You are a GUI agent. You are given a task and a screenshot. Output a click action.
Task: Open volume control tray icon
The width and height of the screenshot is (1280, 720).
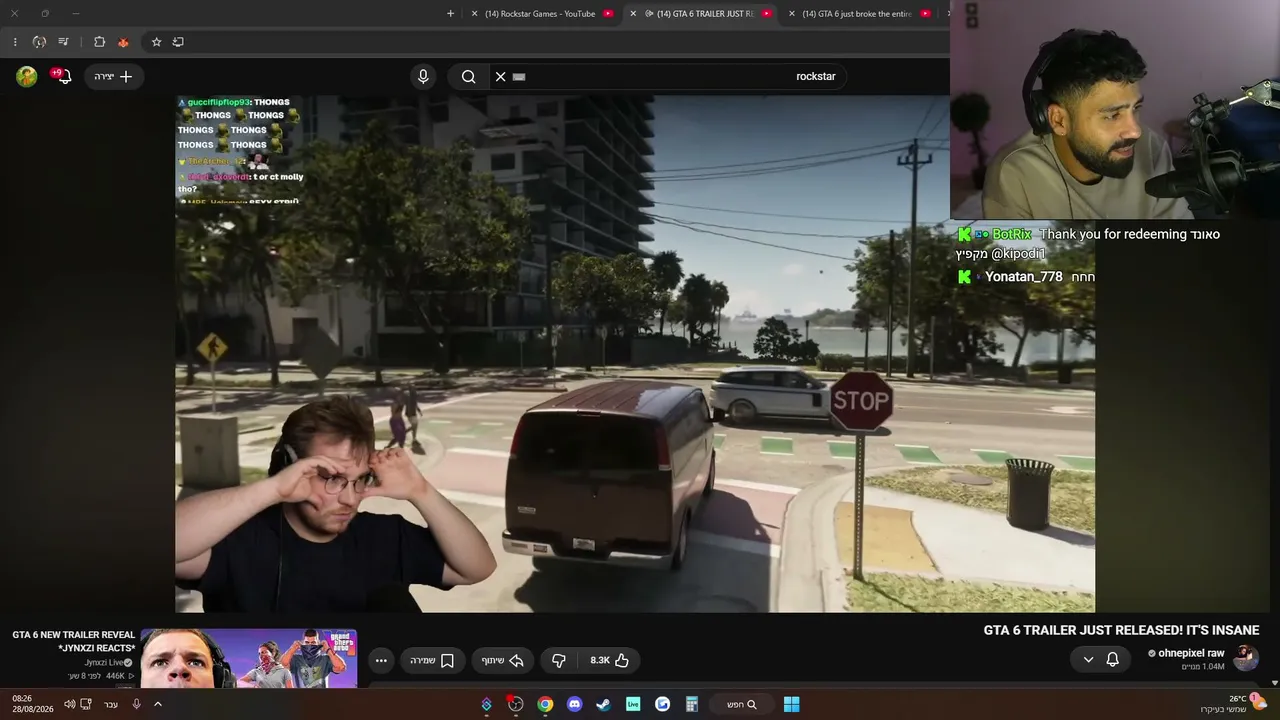click(69, 704)
